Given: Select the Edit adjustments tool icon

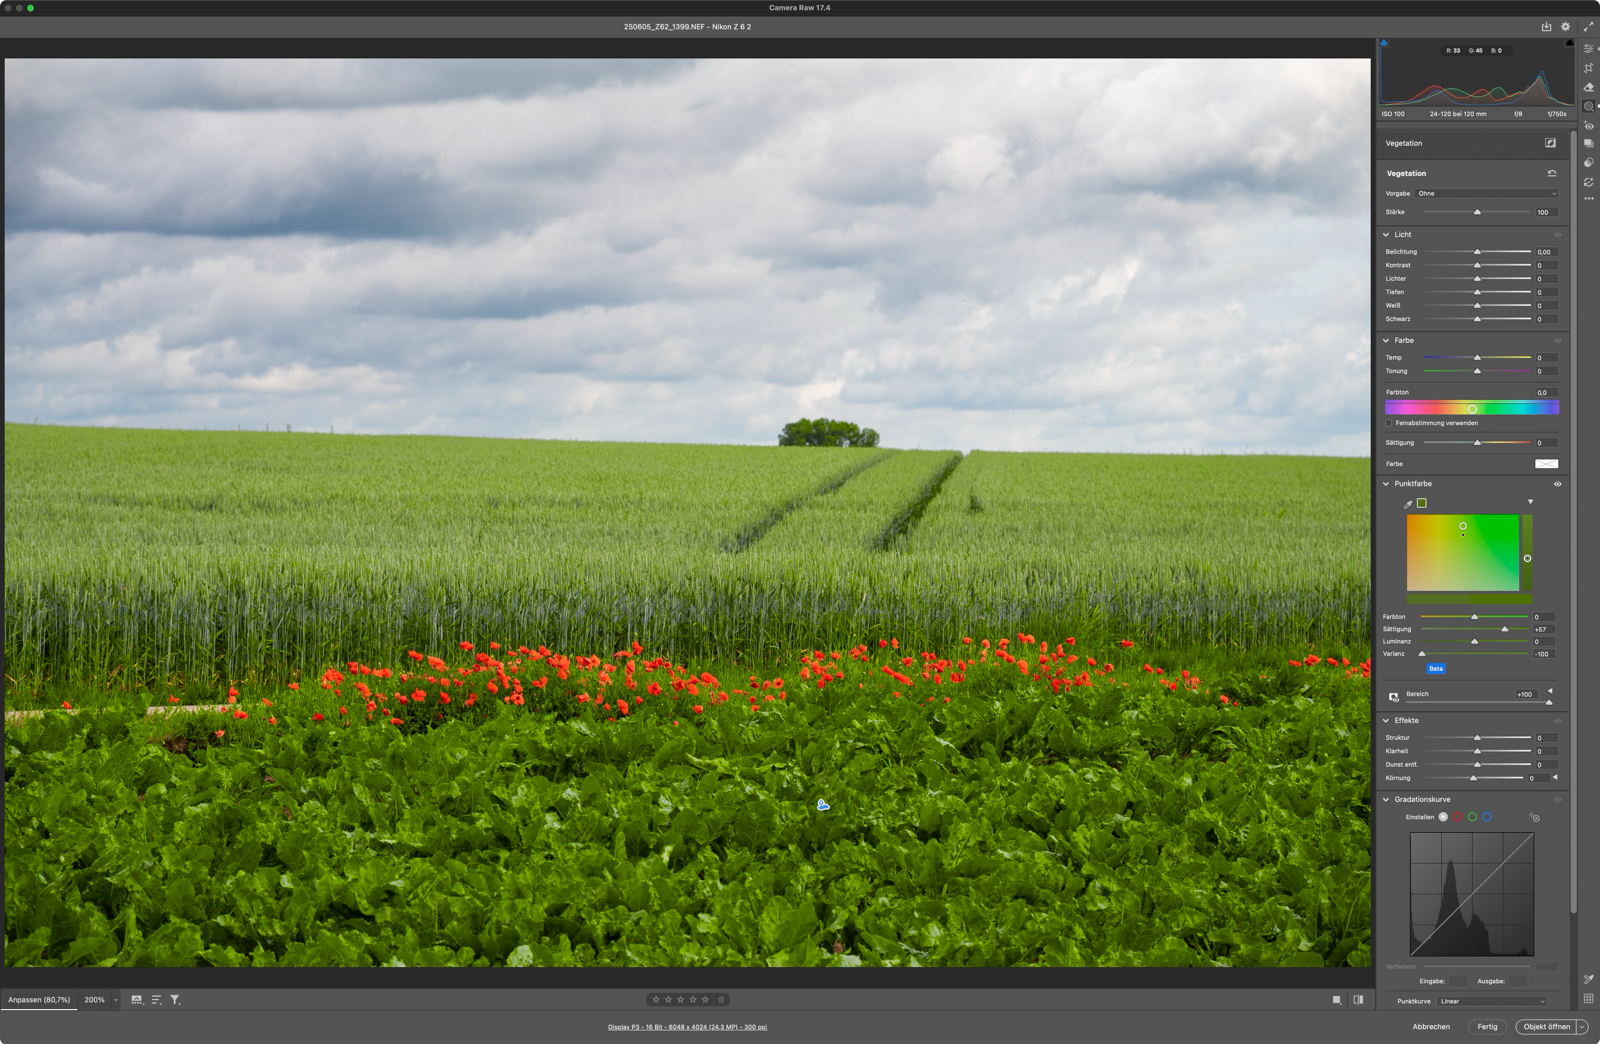Looking at the screenshot, I should pyautogui.click(x=1588, y=49).
